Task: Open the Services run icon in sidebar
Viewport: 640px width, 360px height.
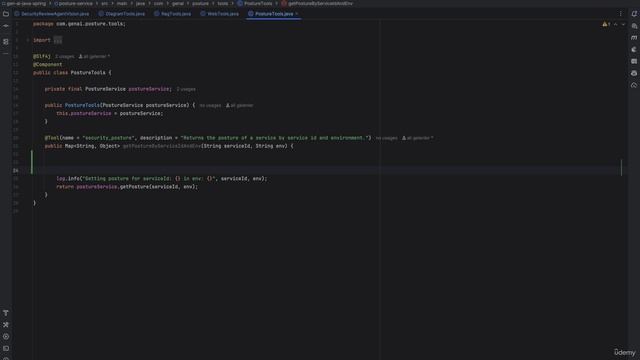Action: pyautogui.click(x=6, y=337)
